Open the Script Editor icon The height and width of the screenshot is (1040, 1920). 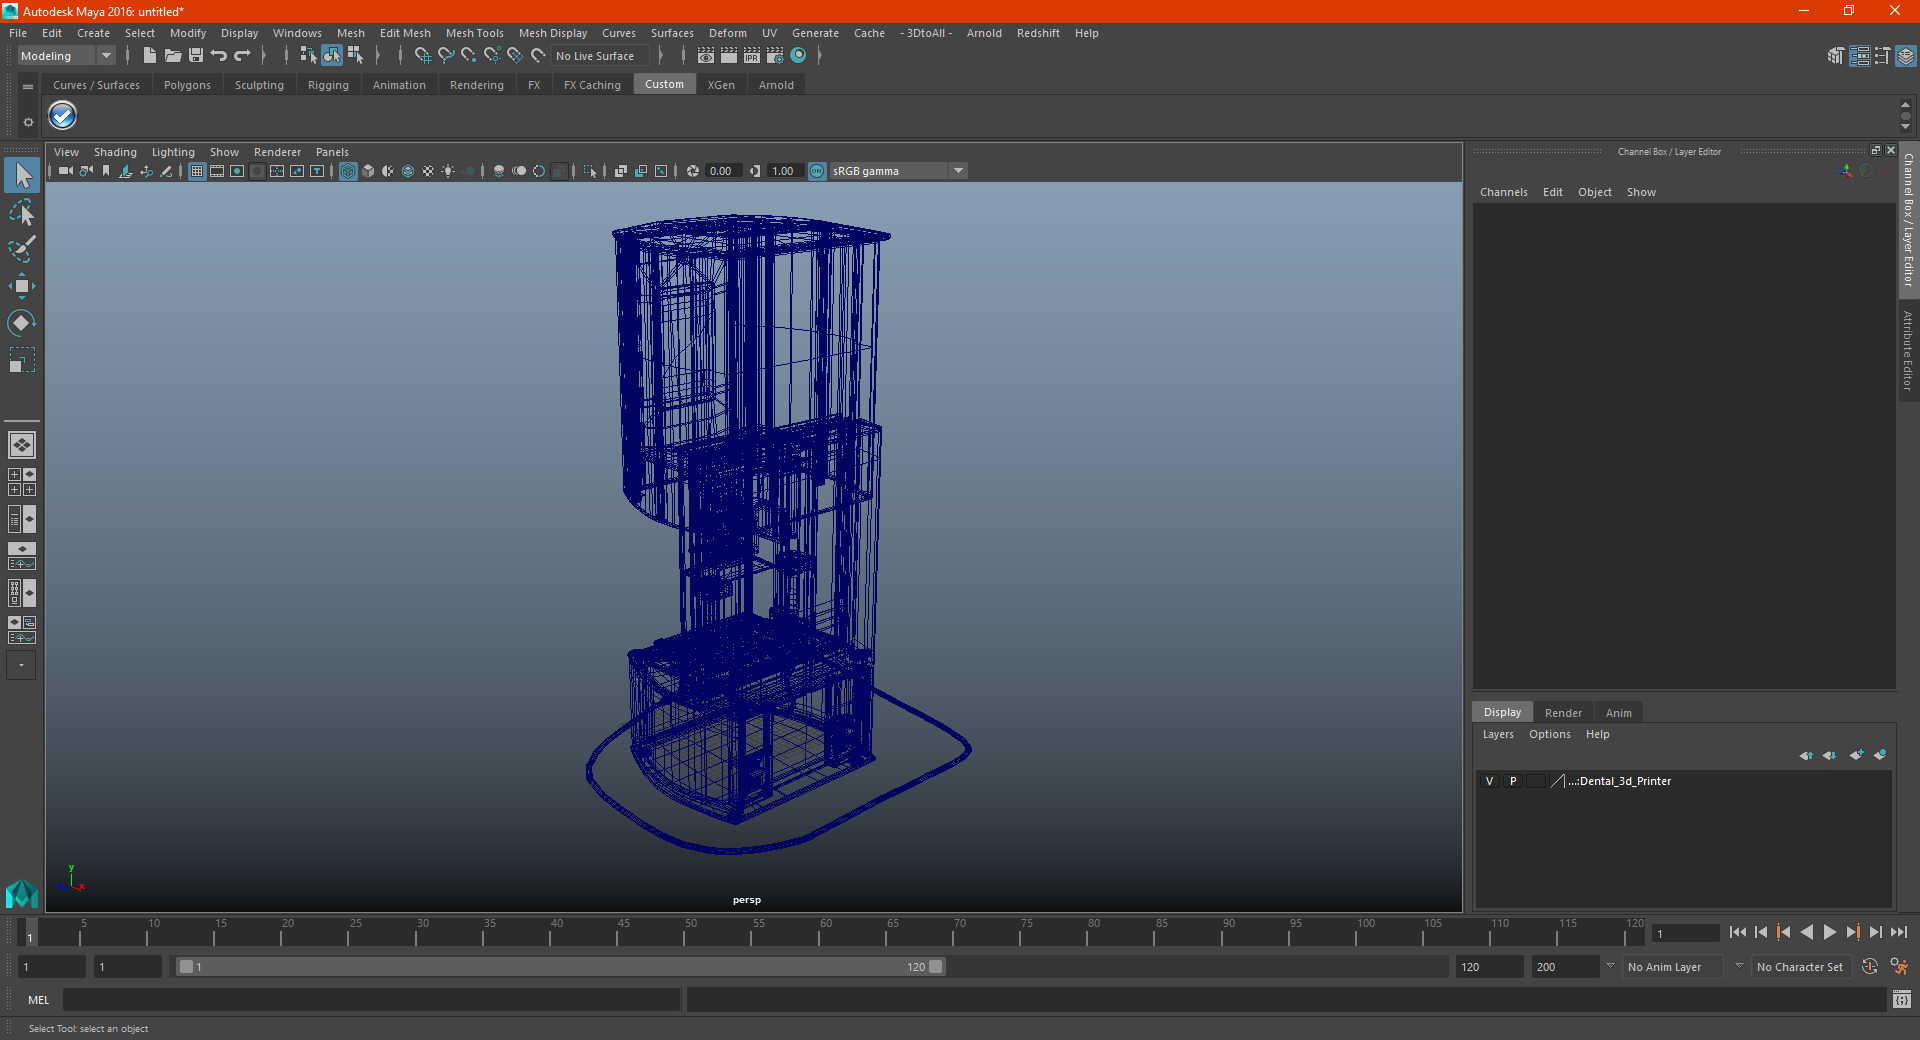[x=1902, y=1000]
